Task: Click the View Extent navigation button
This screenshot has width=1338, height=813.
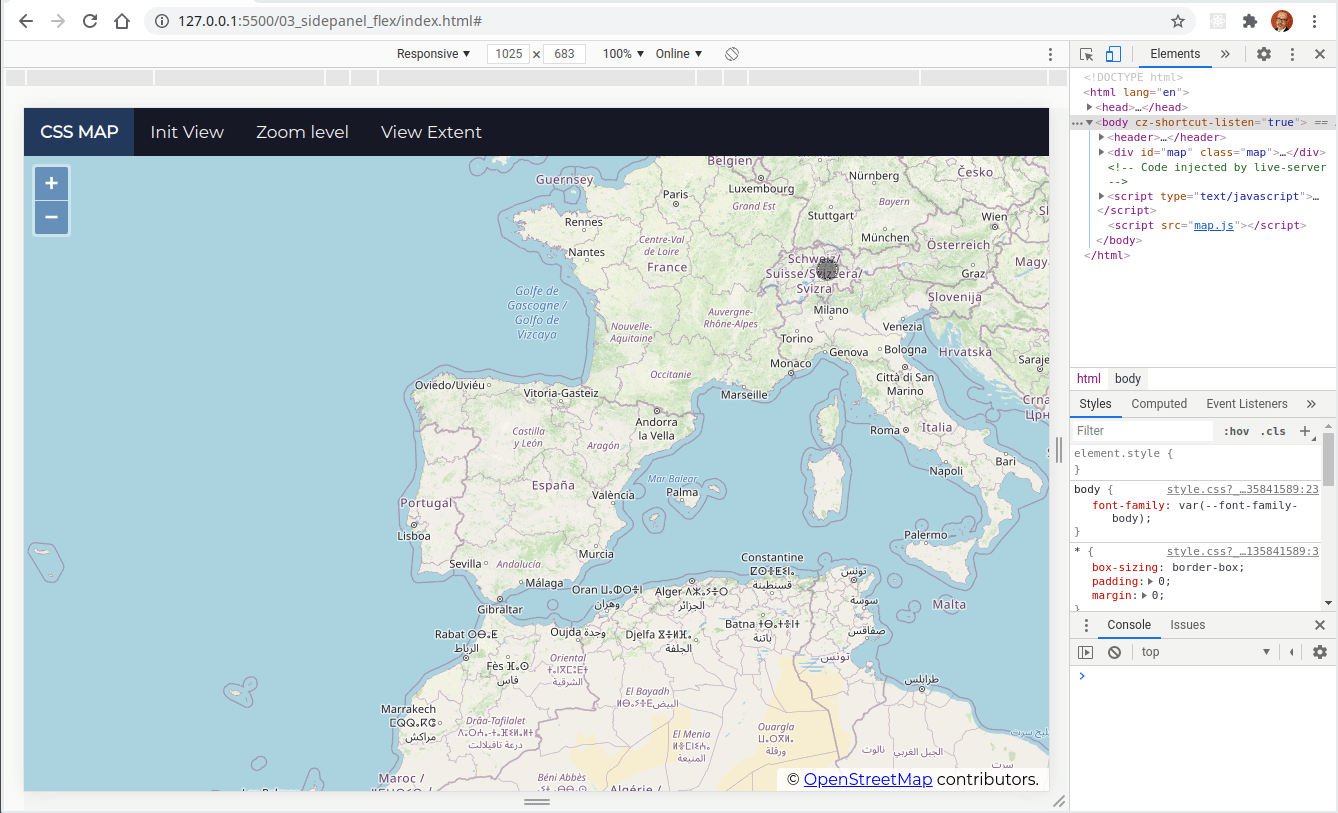Action: point(431,132)
